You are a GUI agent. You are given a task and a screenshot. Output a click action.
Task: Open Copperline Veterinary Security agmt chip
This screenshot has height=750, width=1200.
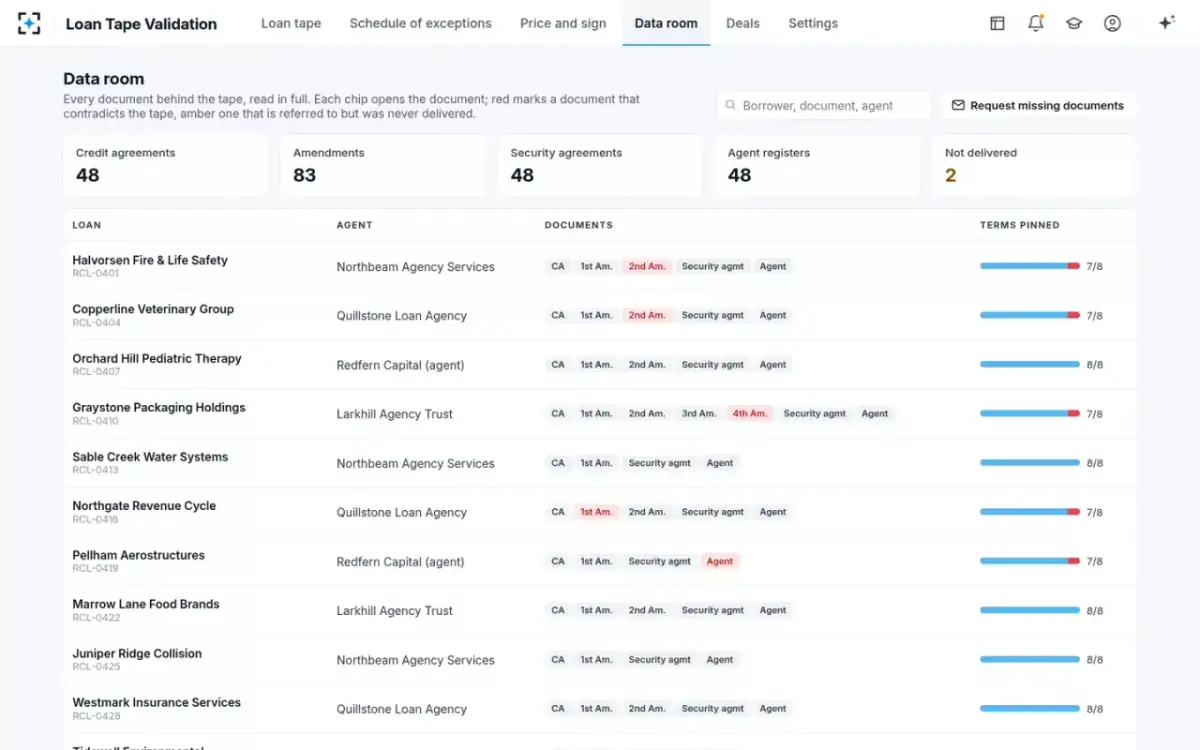tap(713, 315)
